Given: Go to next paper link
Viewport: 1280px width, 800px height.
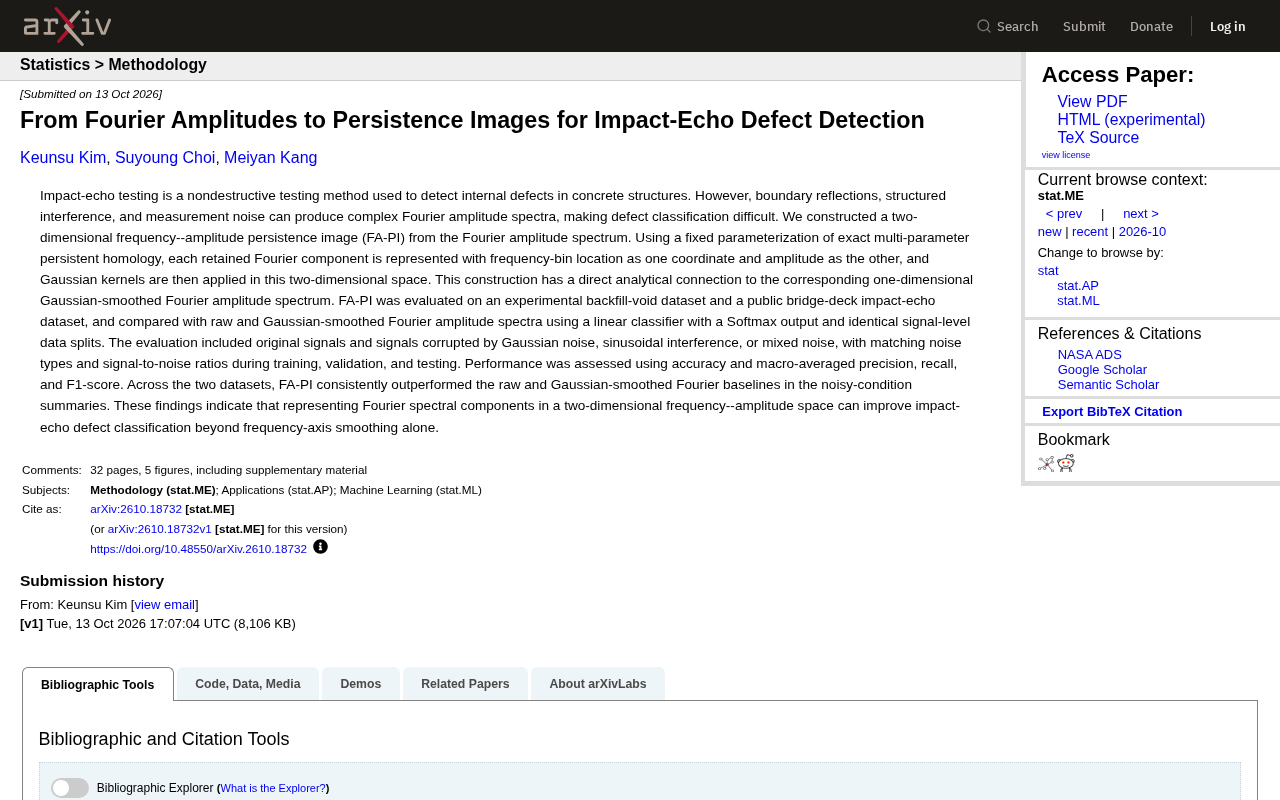Looking at the screenshot, I should point(1141,214).
